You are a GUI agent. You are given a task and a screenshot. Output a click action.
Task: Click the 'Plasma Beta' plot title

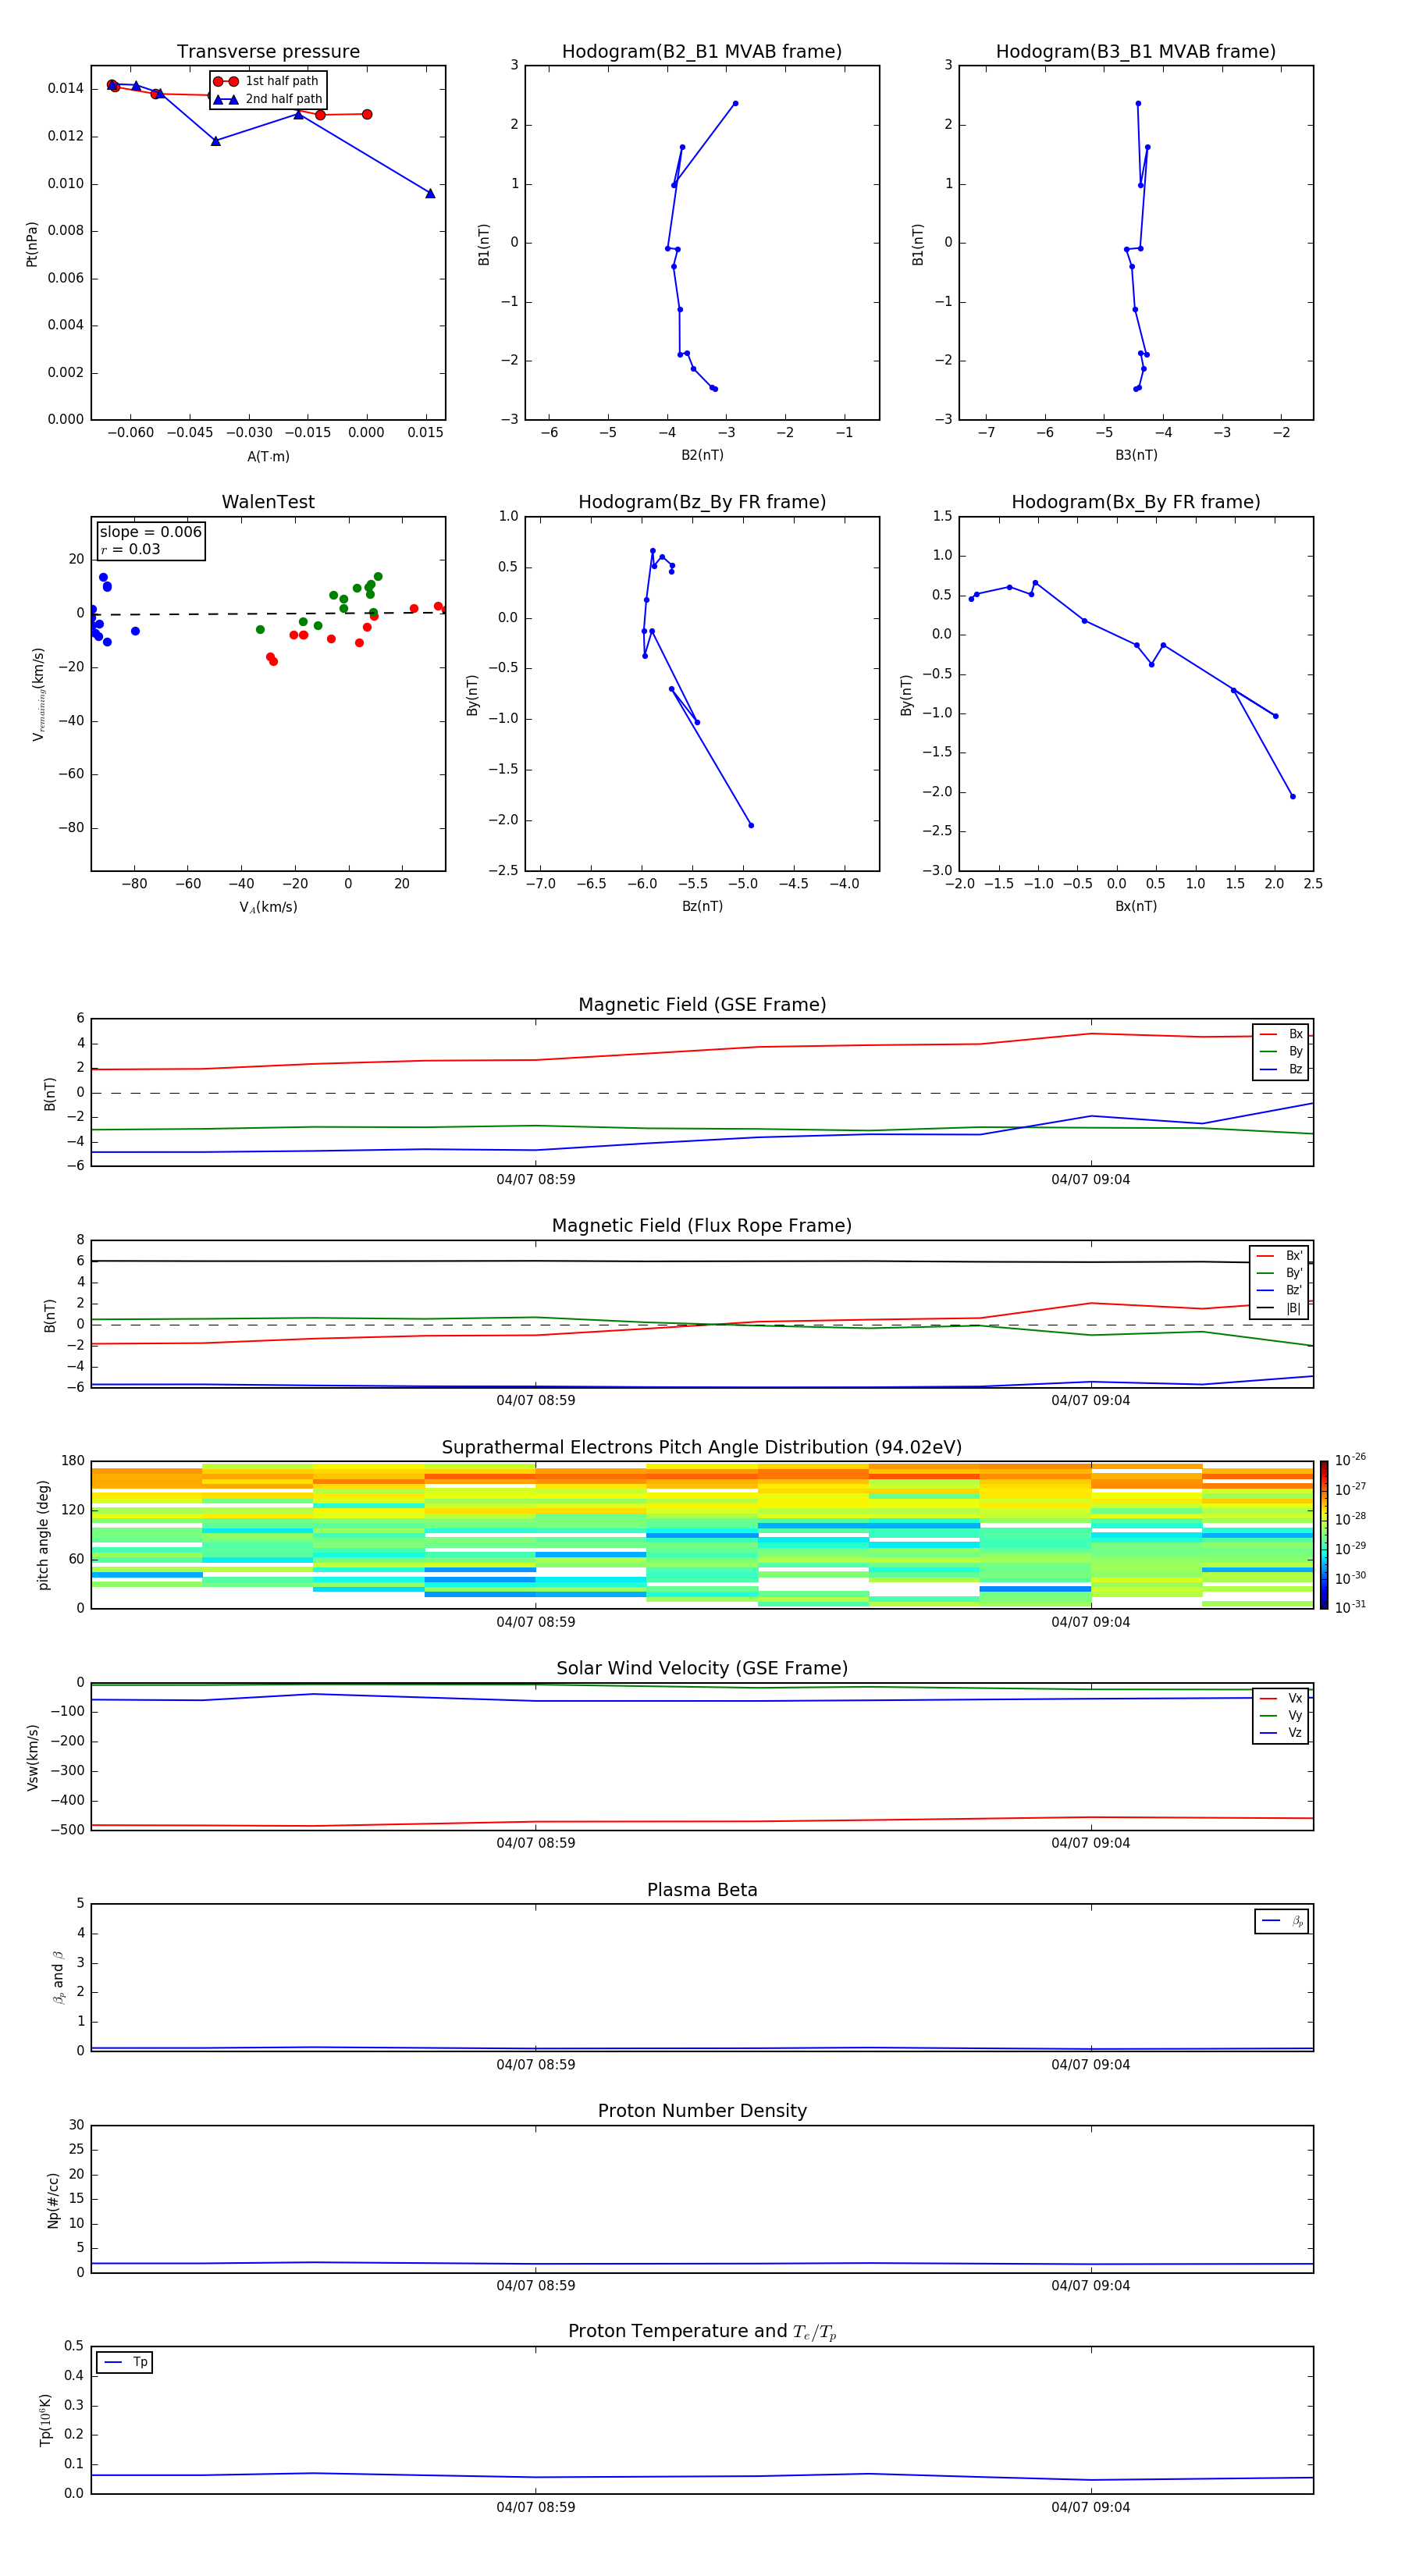coord(702,1890)
